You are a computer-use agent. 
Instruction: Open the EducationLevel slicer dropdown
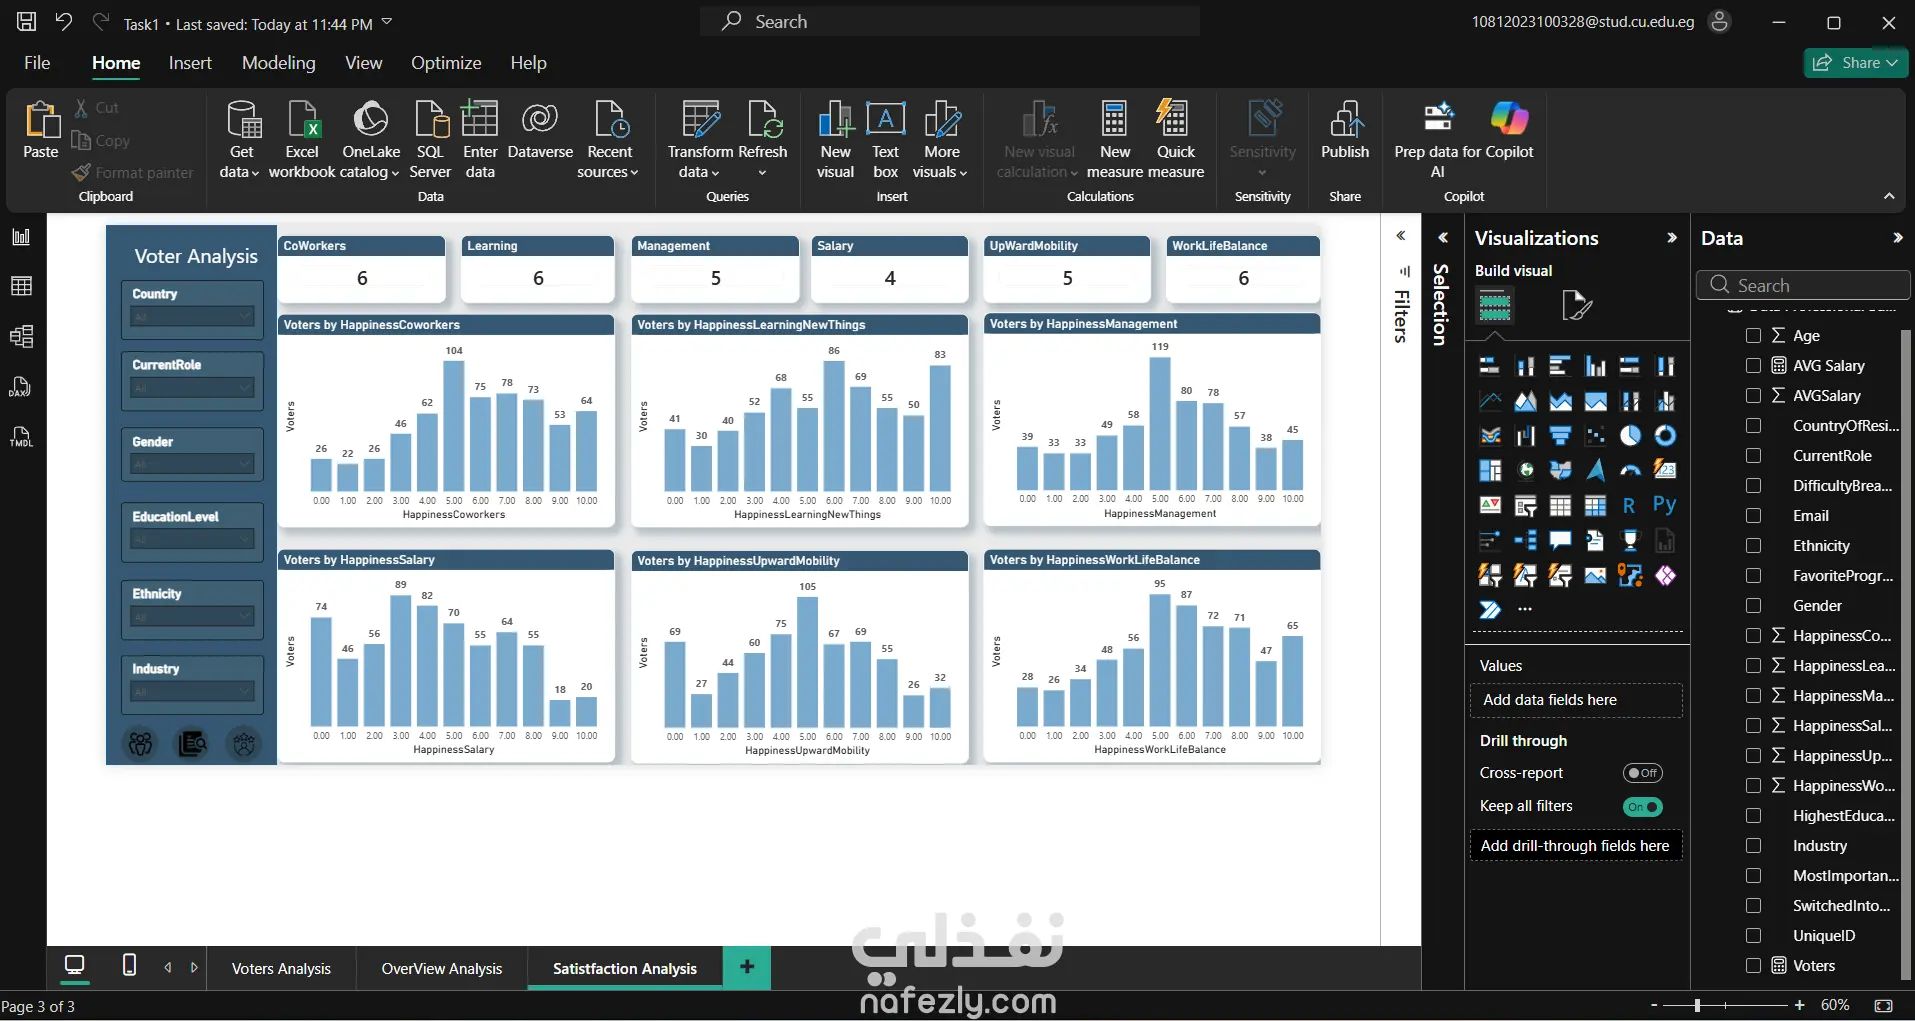(192, 540)
